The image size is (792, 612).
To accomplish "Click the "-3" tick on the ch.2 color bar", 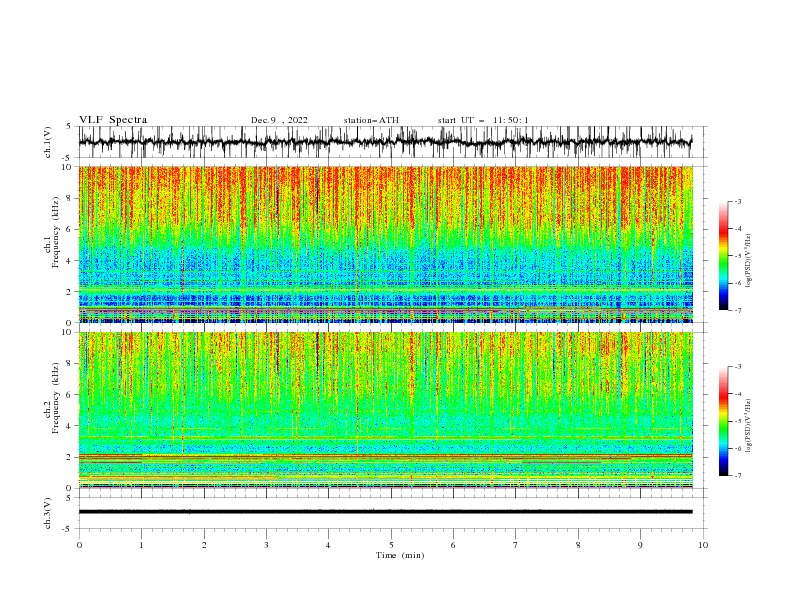I will pos(737,367).
